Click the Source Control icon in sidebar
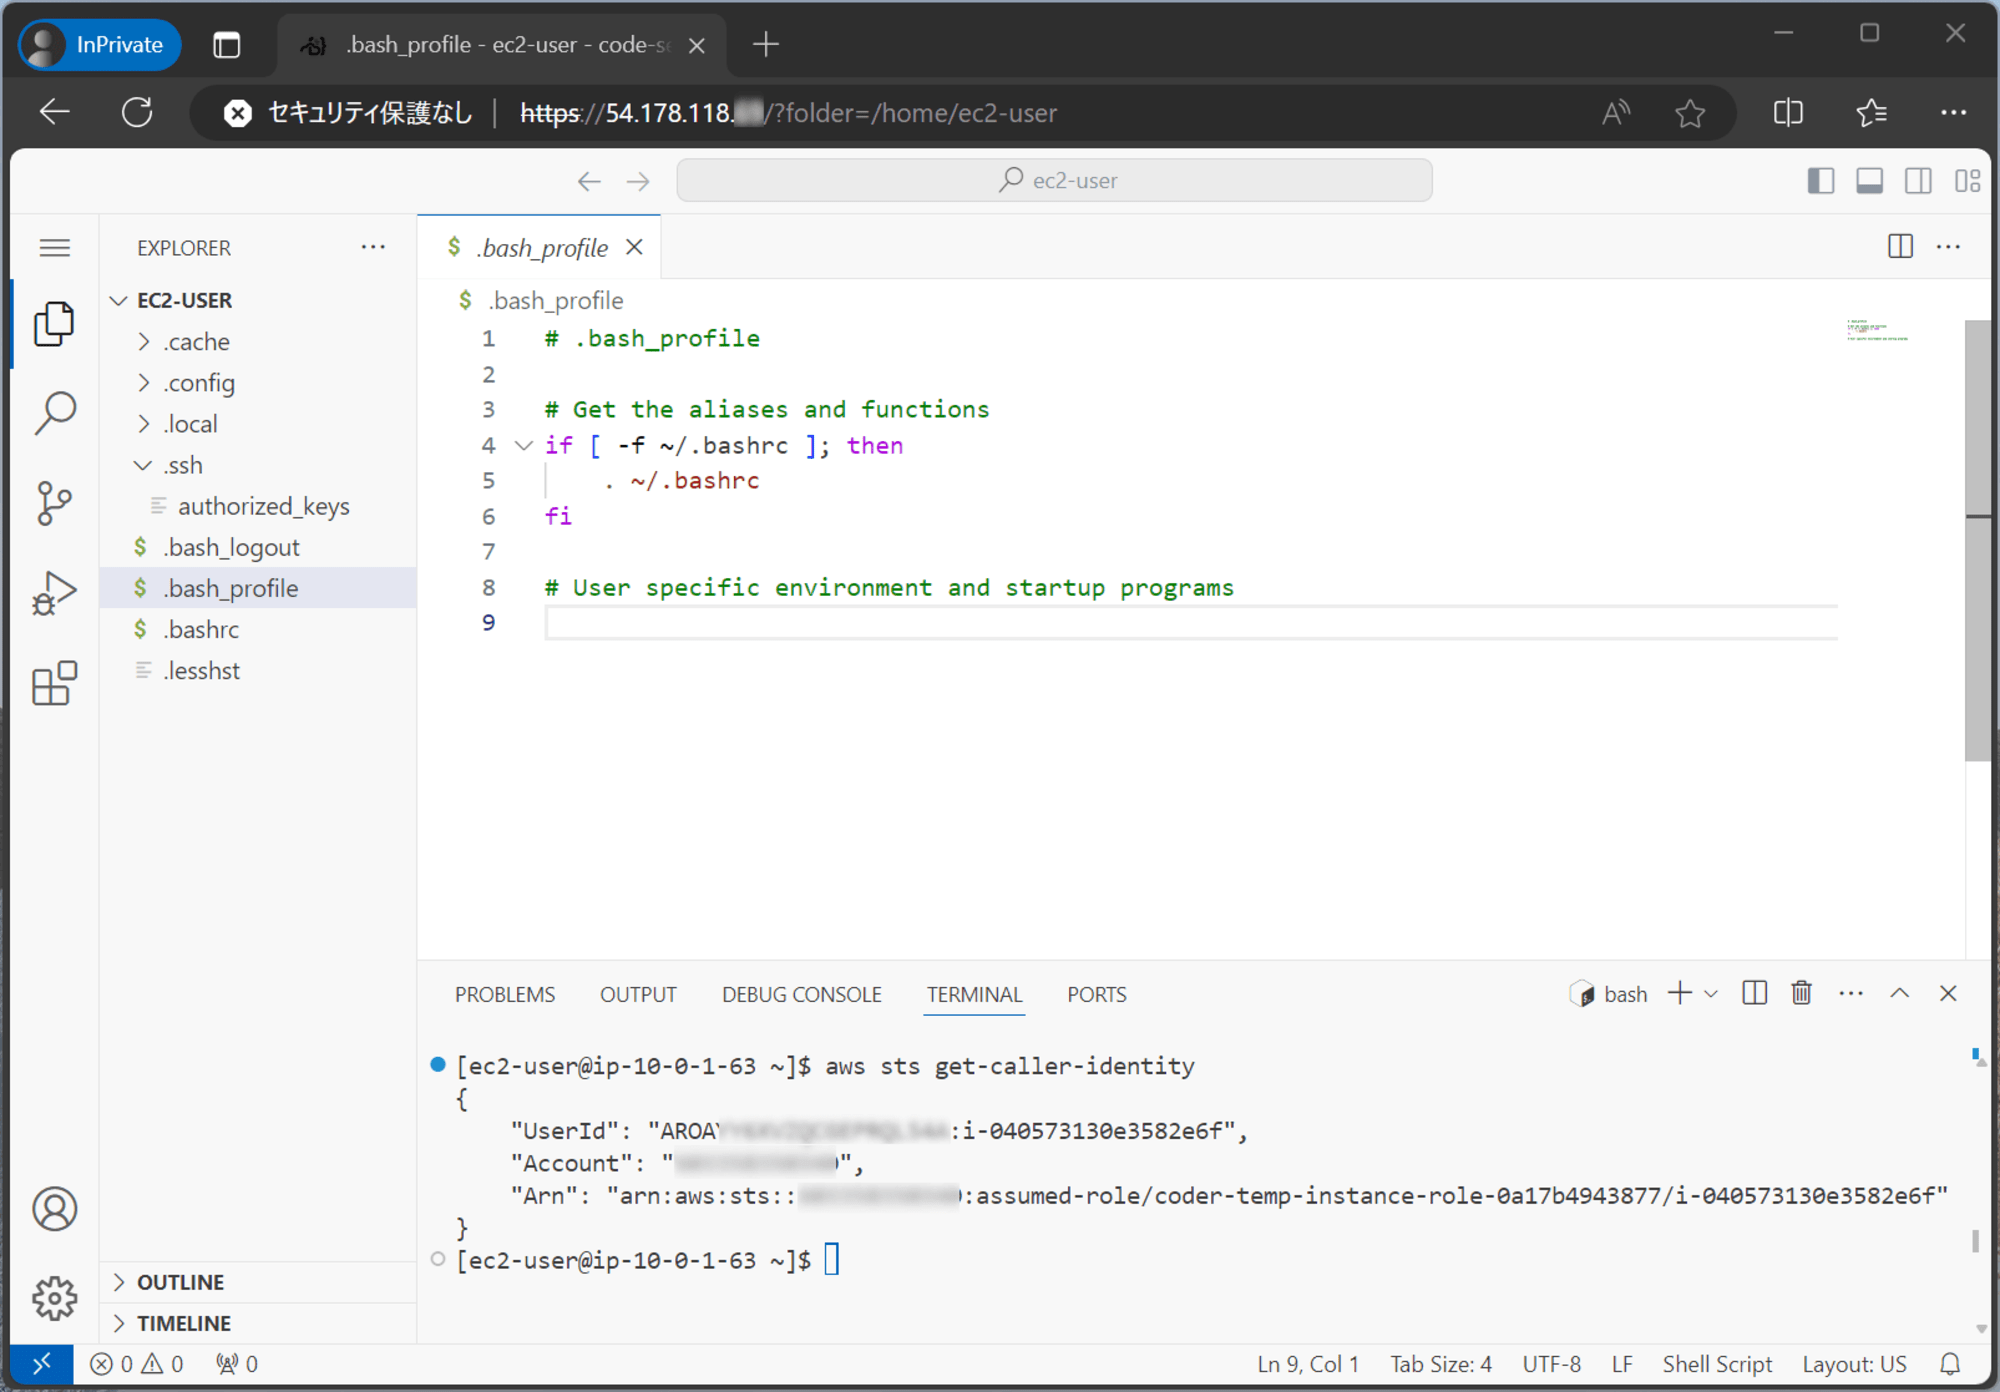Screen dimensions: 2000x1392 tap(53, 500)
